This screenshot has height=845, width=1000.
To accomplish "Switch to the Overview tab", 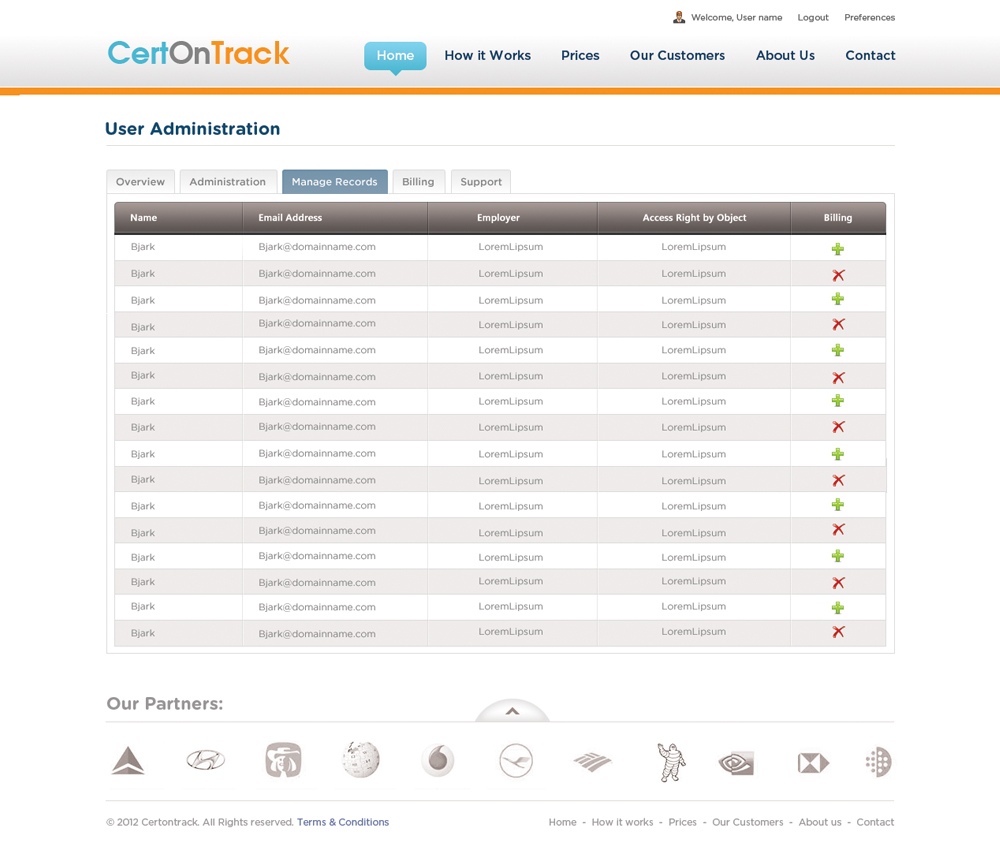I will (140, 182).
